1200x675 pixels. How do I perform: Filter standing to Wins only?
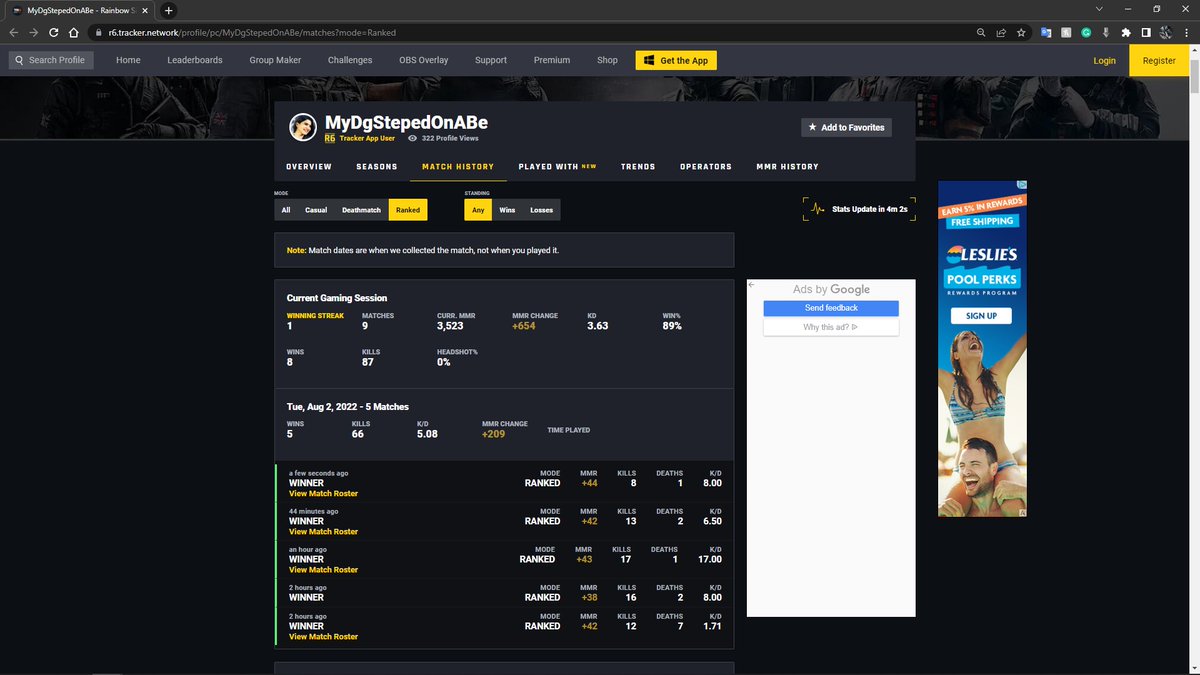(x=507, y=210)
